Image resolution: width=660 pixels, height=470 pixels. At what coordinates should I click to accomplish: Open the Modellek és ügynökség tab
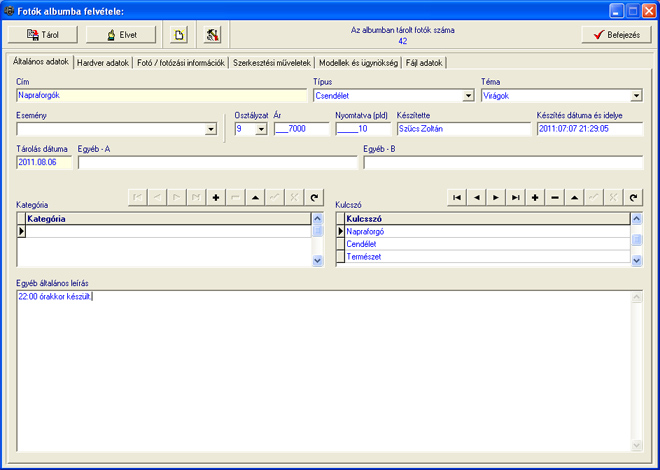click(x=358, y=63)
